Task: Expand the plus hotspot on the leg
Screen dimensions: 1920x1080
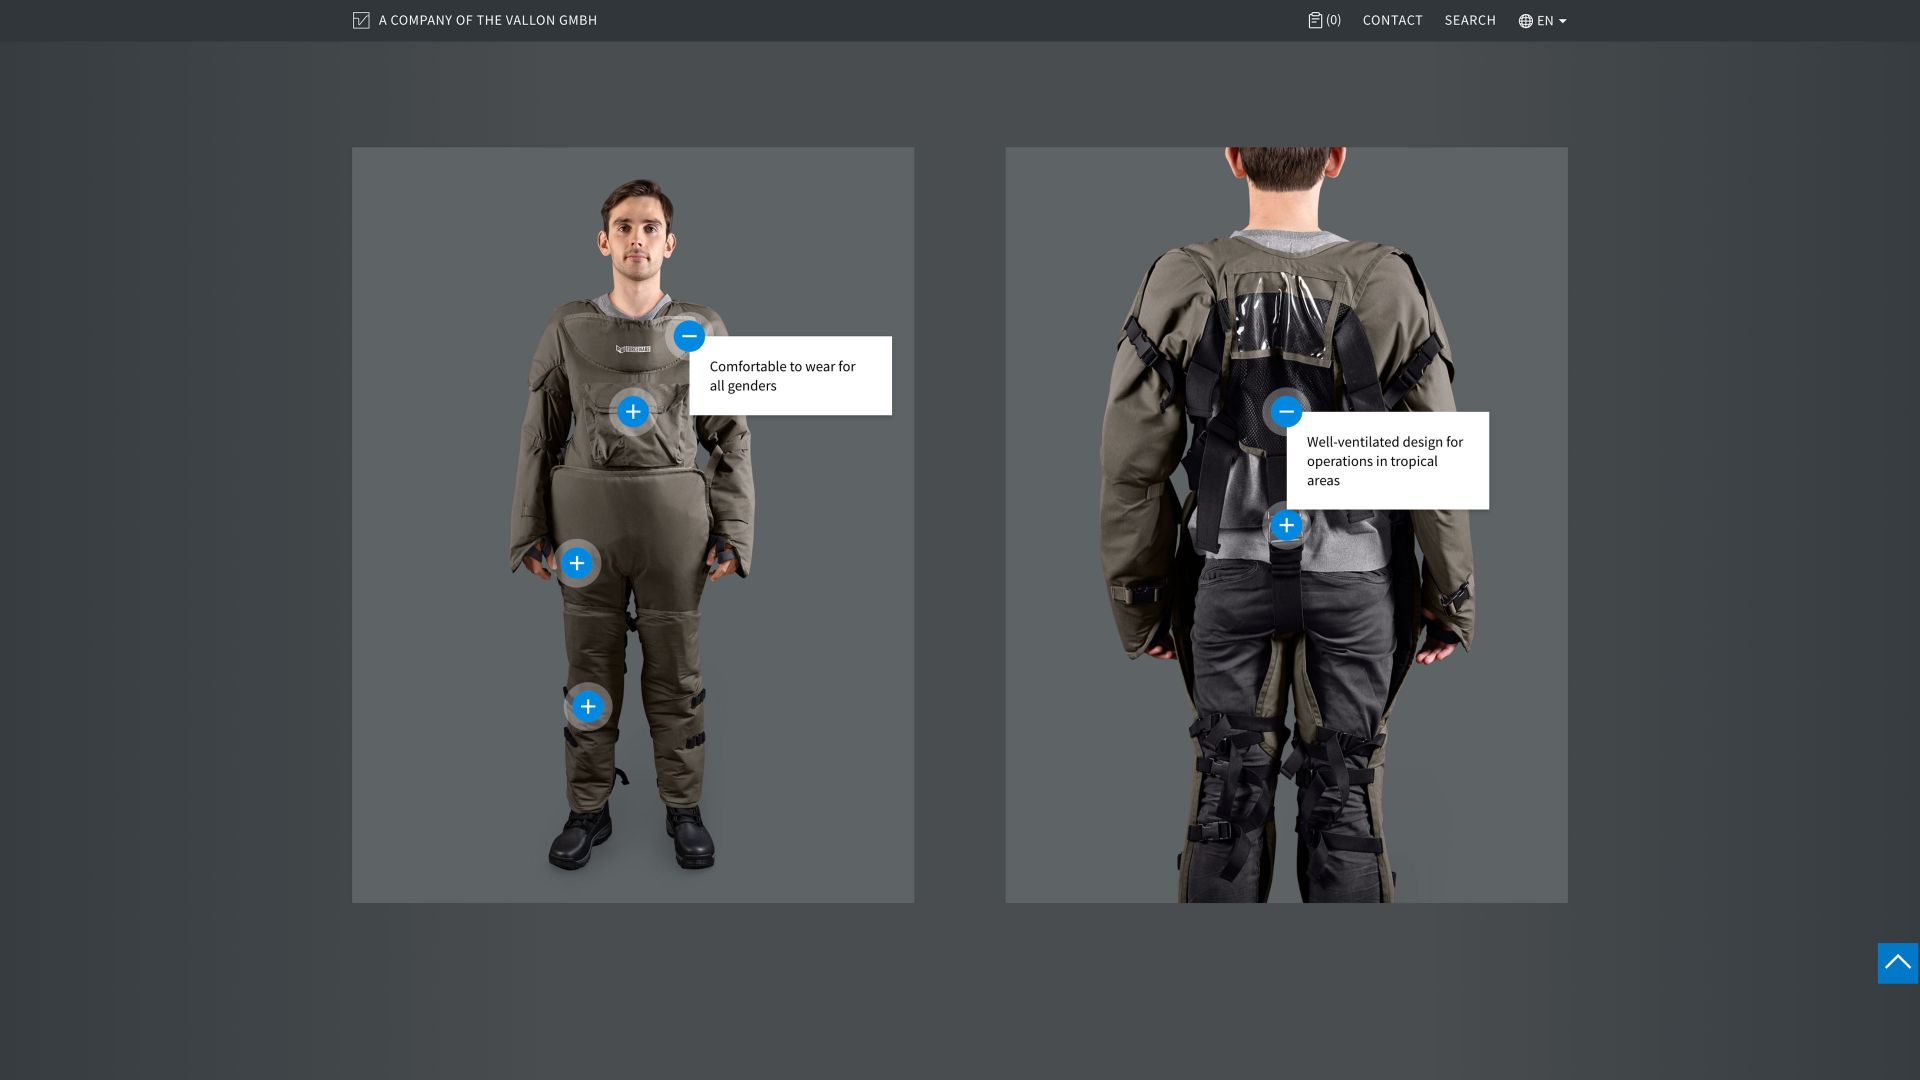Action: coord(588,707)
